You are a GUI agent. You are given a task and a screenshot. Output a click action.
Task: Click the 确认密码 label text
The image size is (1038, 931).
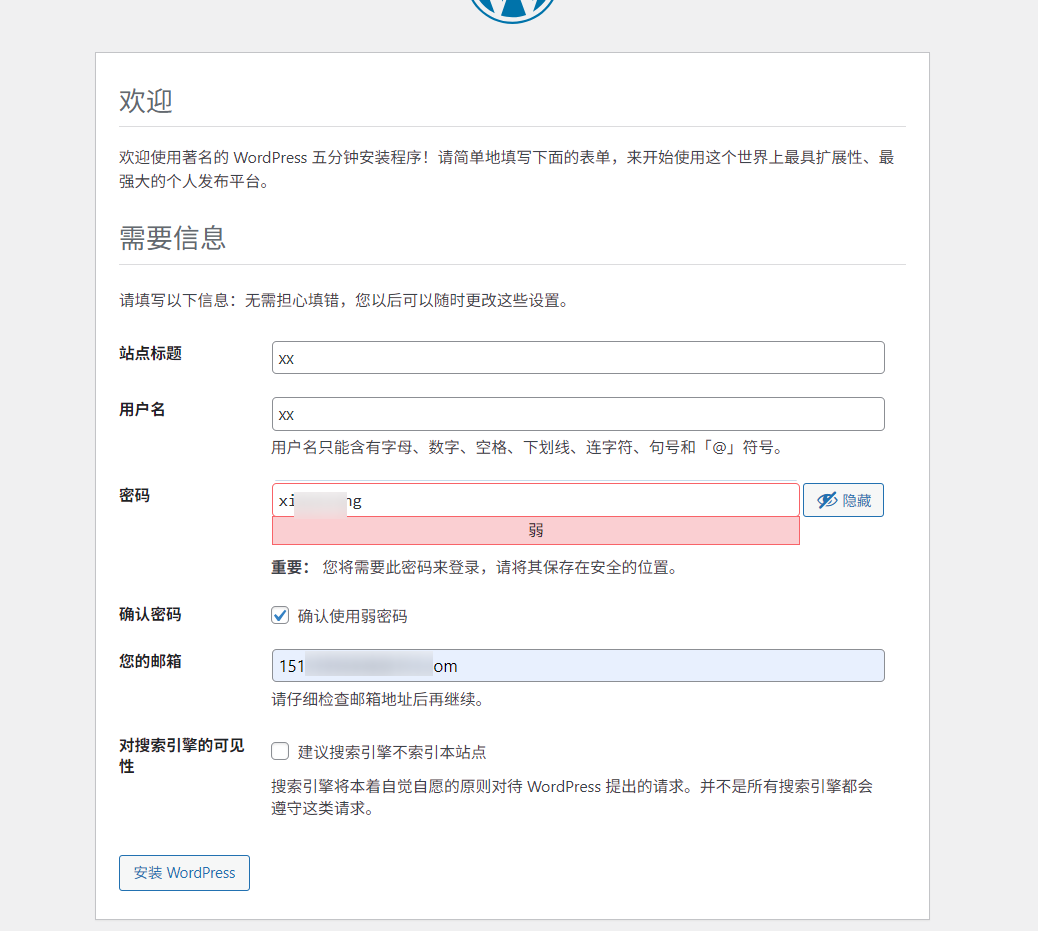(150, 614)
